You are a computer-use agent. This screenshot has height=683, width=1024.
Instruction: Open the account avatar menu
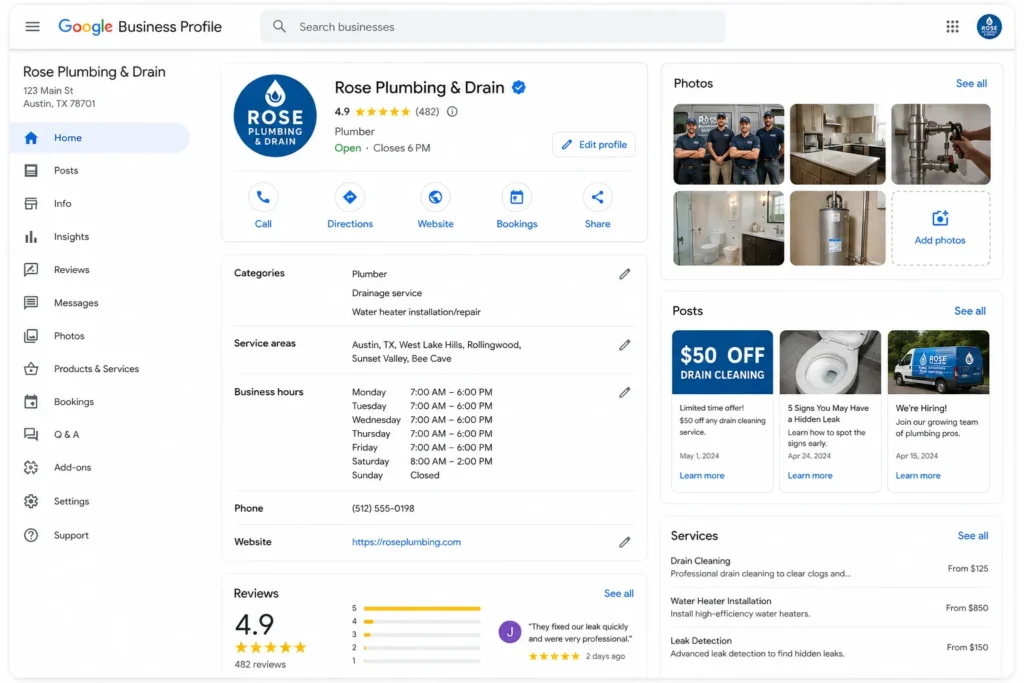pos(989,27)
